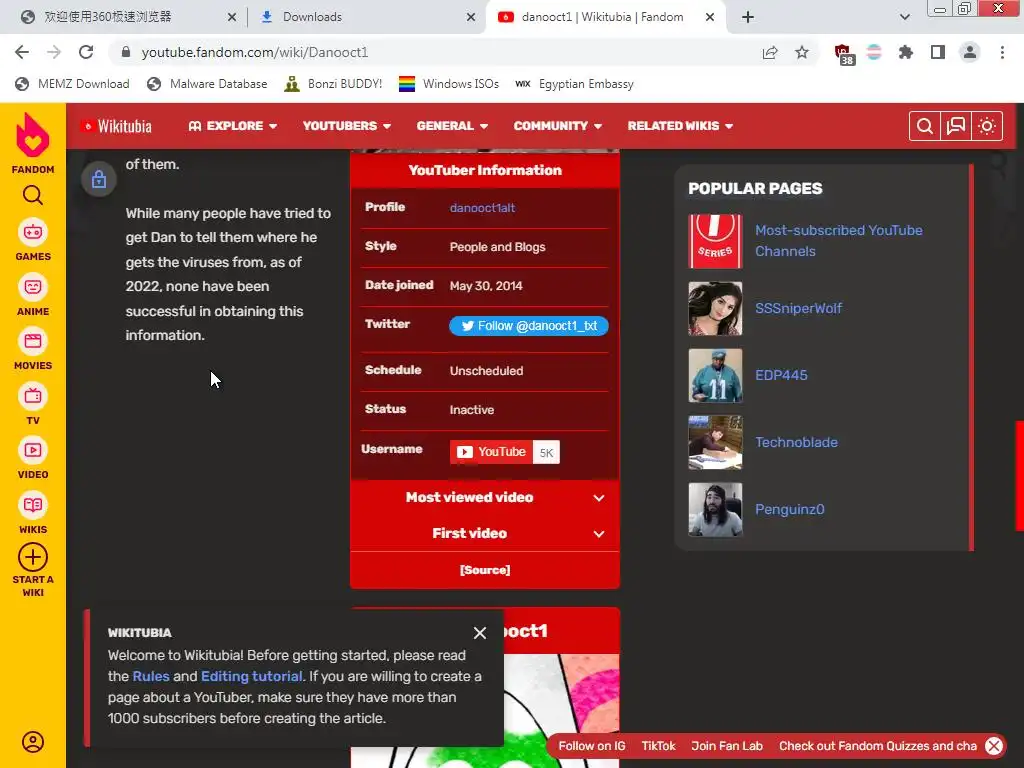The image size is (1024, 768).
Task: Open the TV section icon
Action: [x=33, y=396]
